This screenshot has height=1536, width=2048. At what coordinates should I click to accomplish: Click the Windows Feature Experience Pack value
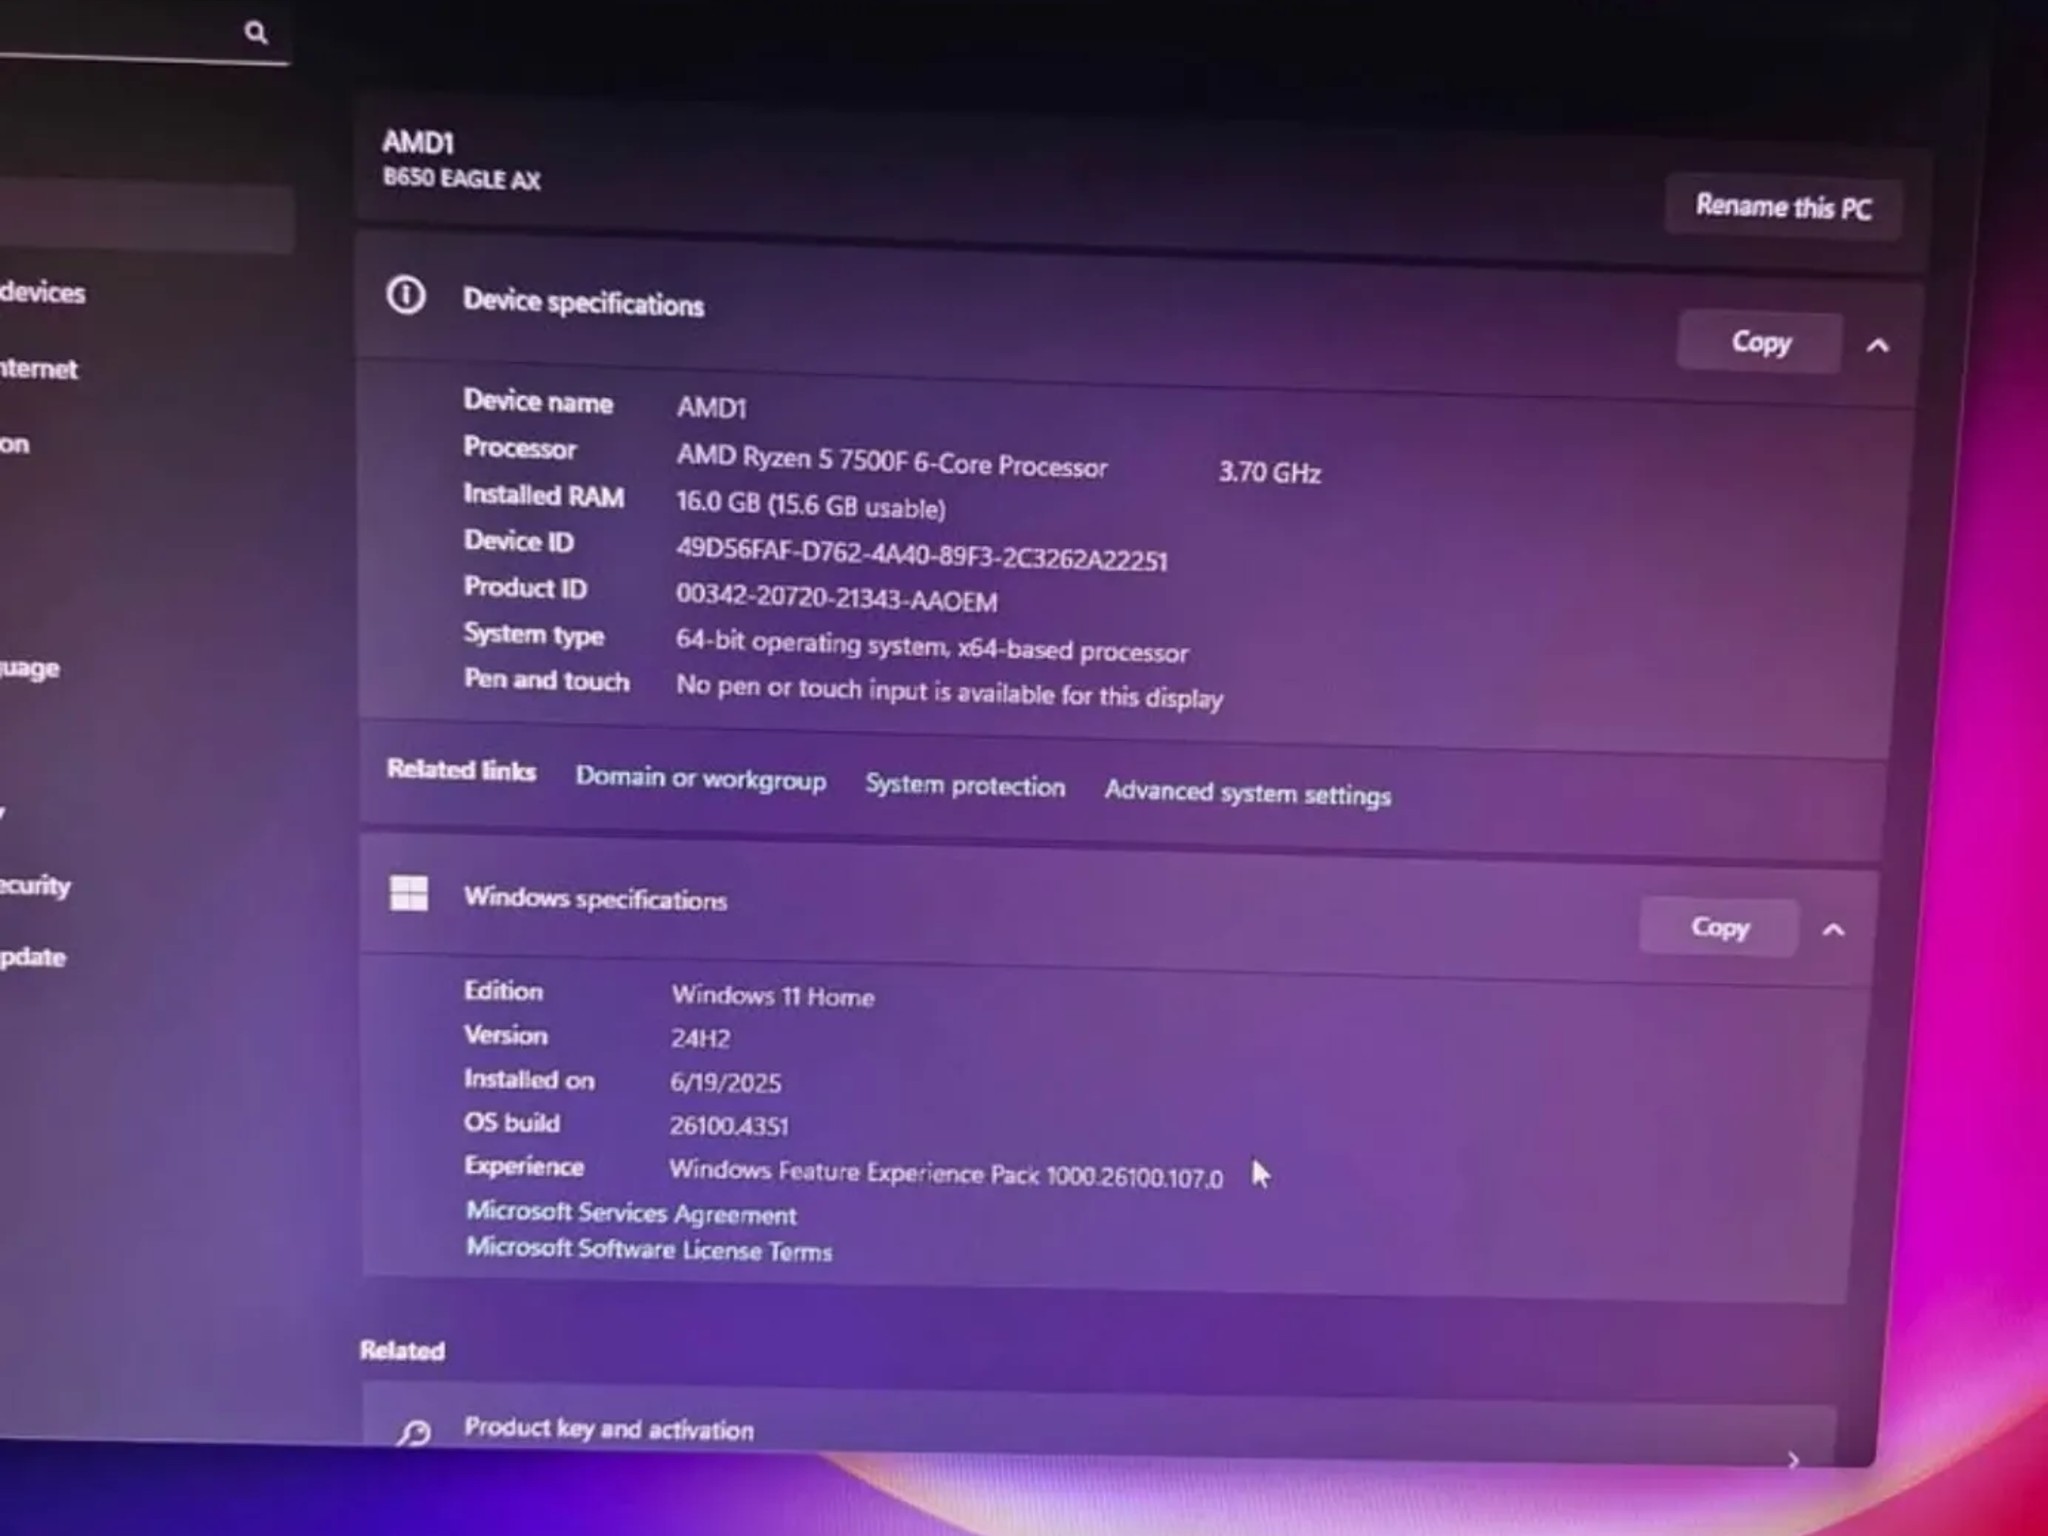point(945,1174)
